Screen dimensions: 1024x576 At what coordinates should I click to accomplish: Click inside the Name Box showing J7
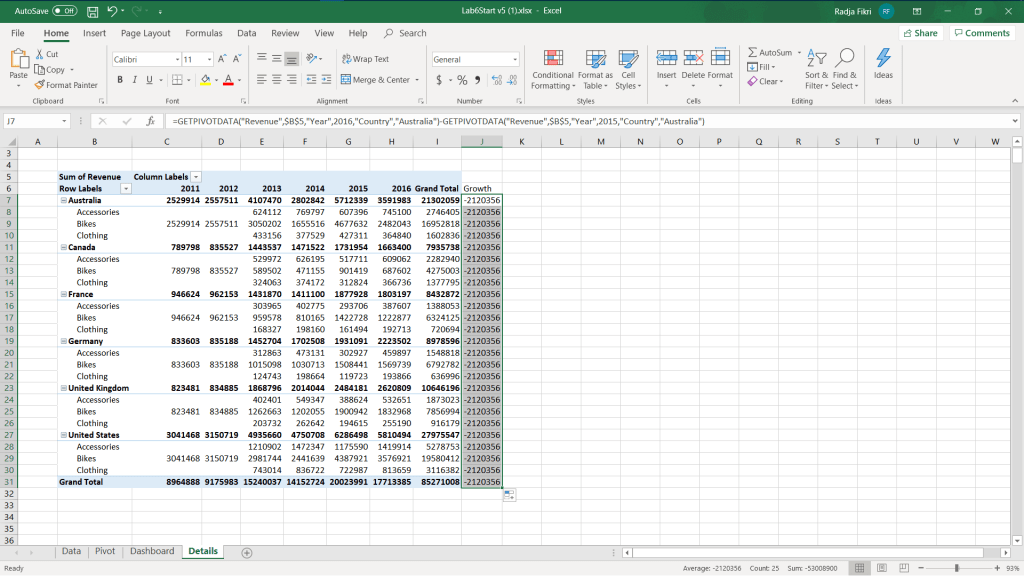[x=30, y=121]
